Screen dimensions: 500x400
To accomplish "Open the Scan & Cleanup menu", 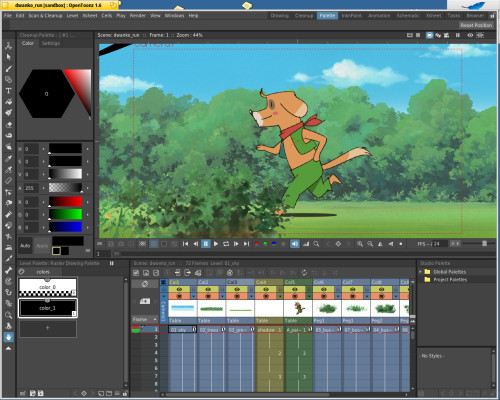I will 45,16.
